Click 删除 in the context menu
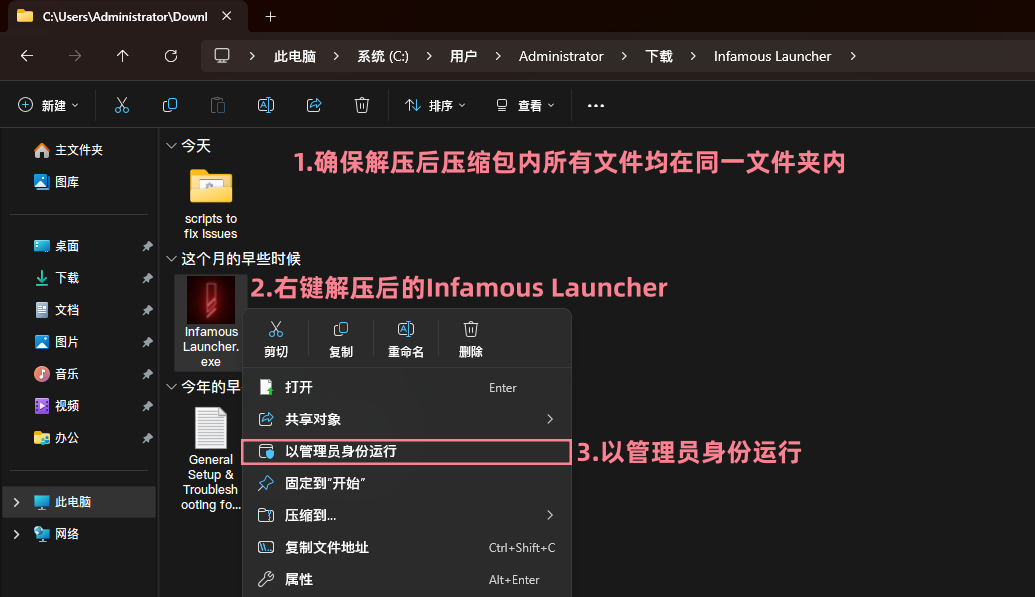The height and width of the screenshot is (597, 1035). pos(471,339)
